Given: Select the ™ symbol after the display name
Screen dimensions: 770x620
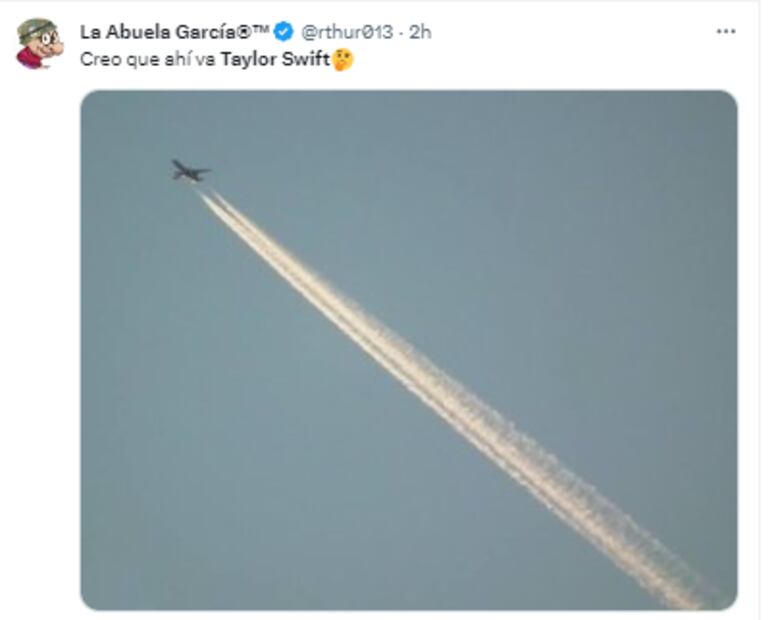Looking at the screenshot, I should tap(261, 29).
